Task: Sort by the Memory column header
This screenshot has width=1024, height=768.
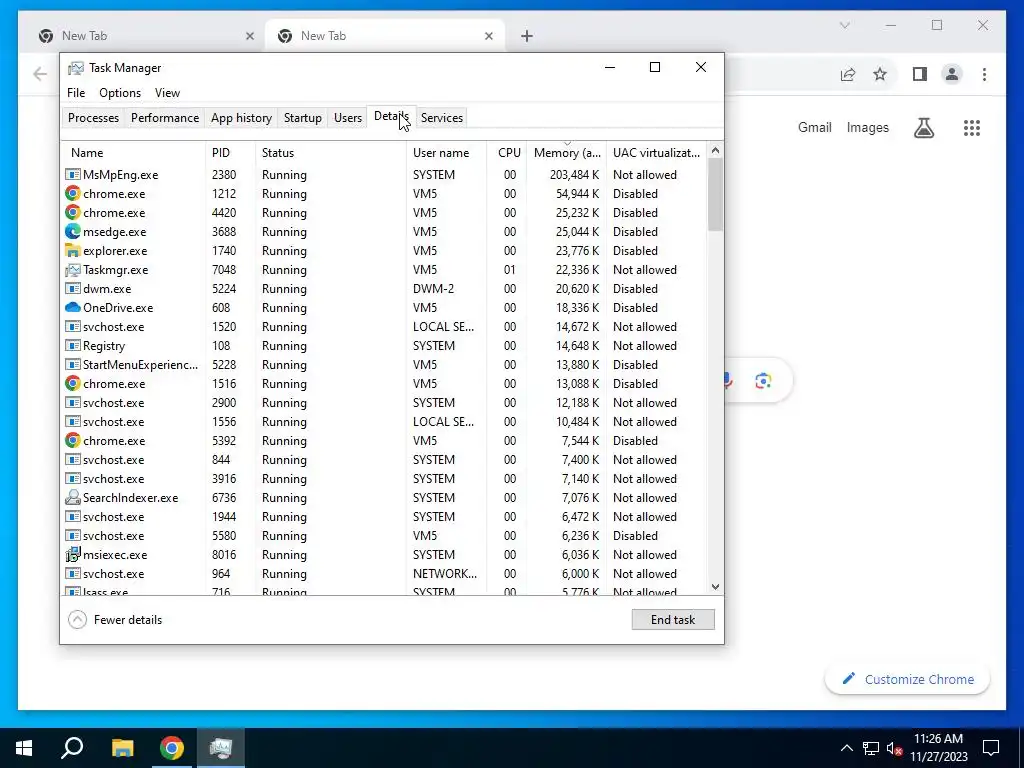Action: tap(567, 152)
